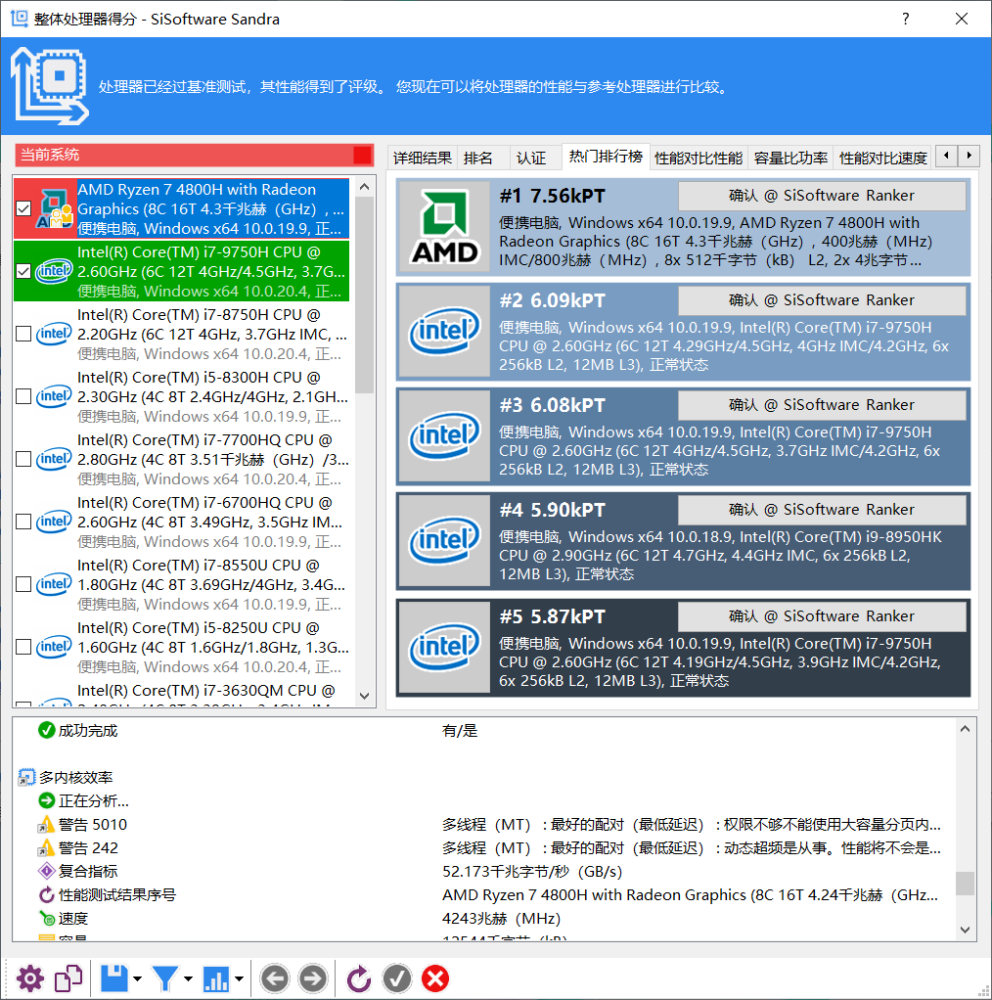992x1000 pixels.
Task: Click the red X cancel icon
Action: (435, 978)
